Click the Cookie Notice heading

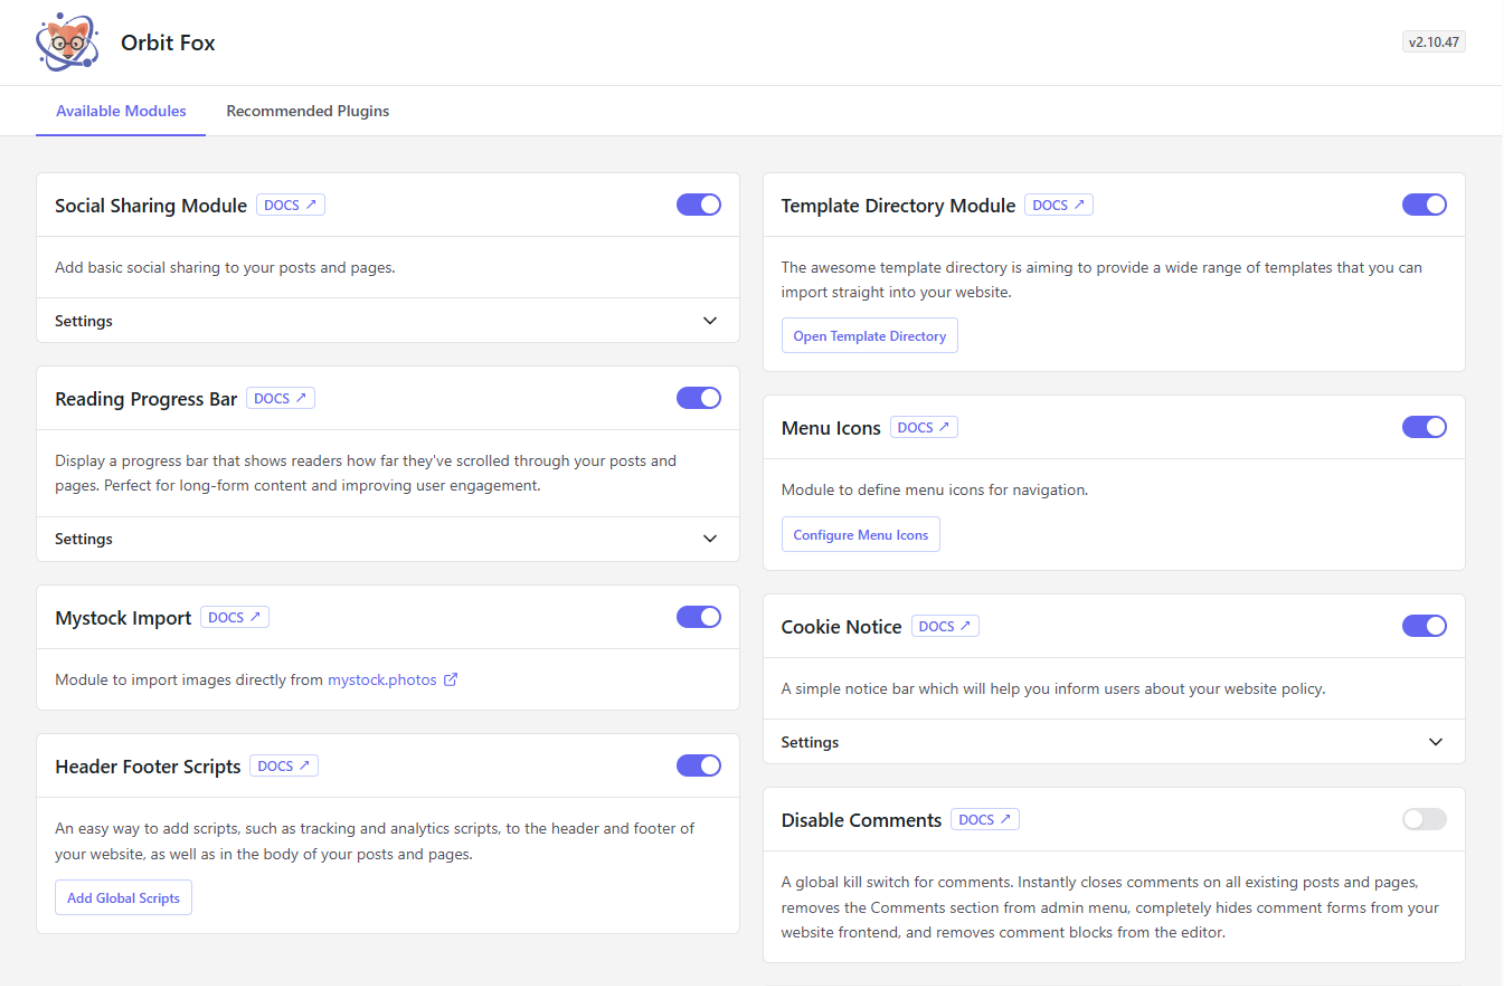[x=841, y=627]
